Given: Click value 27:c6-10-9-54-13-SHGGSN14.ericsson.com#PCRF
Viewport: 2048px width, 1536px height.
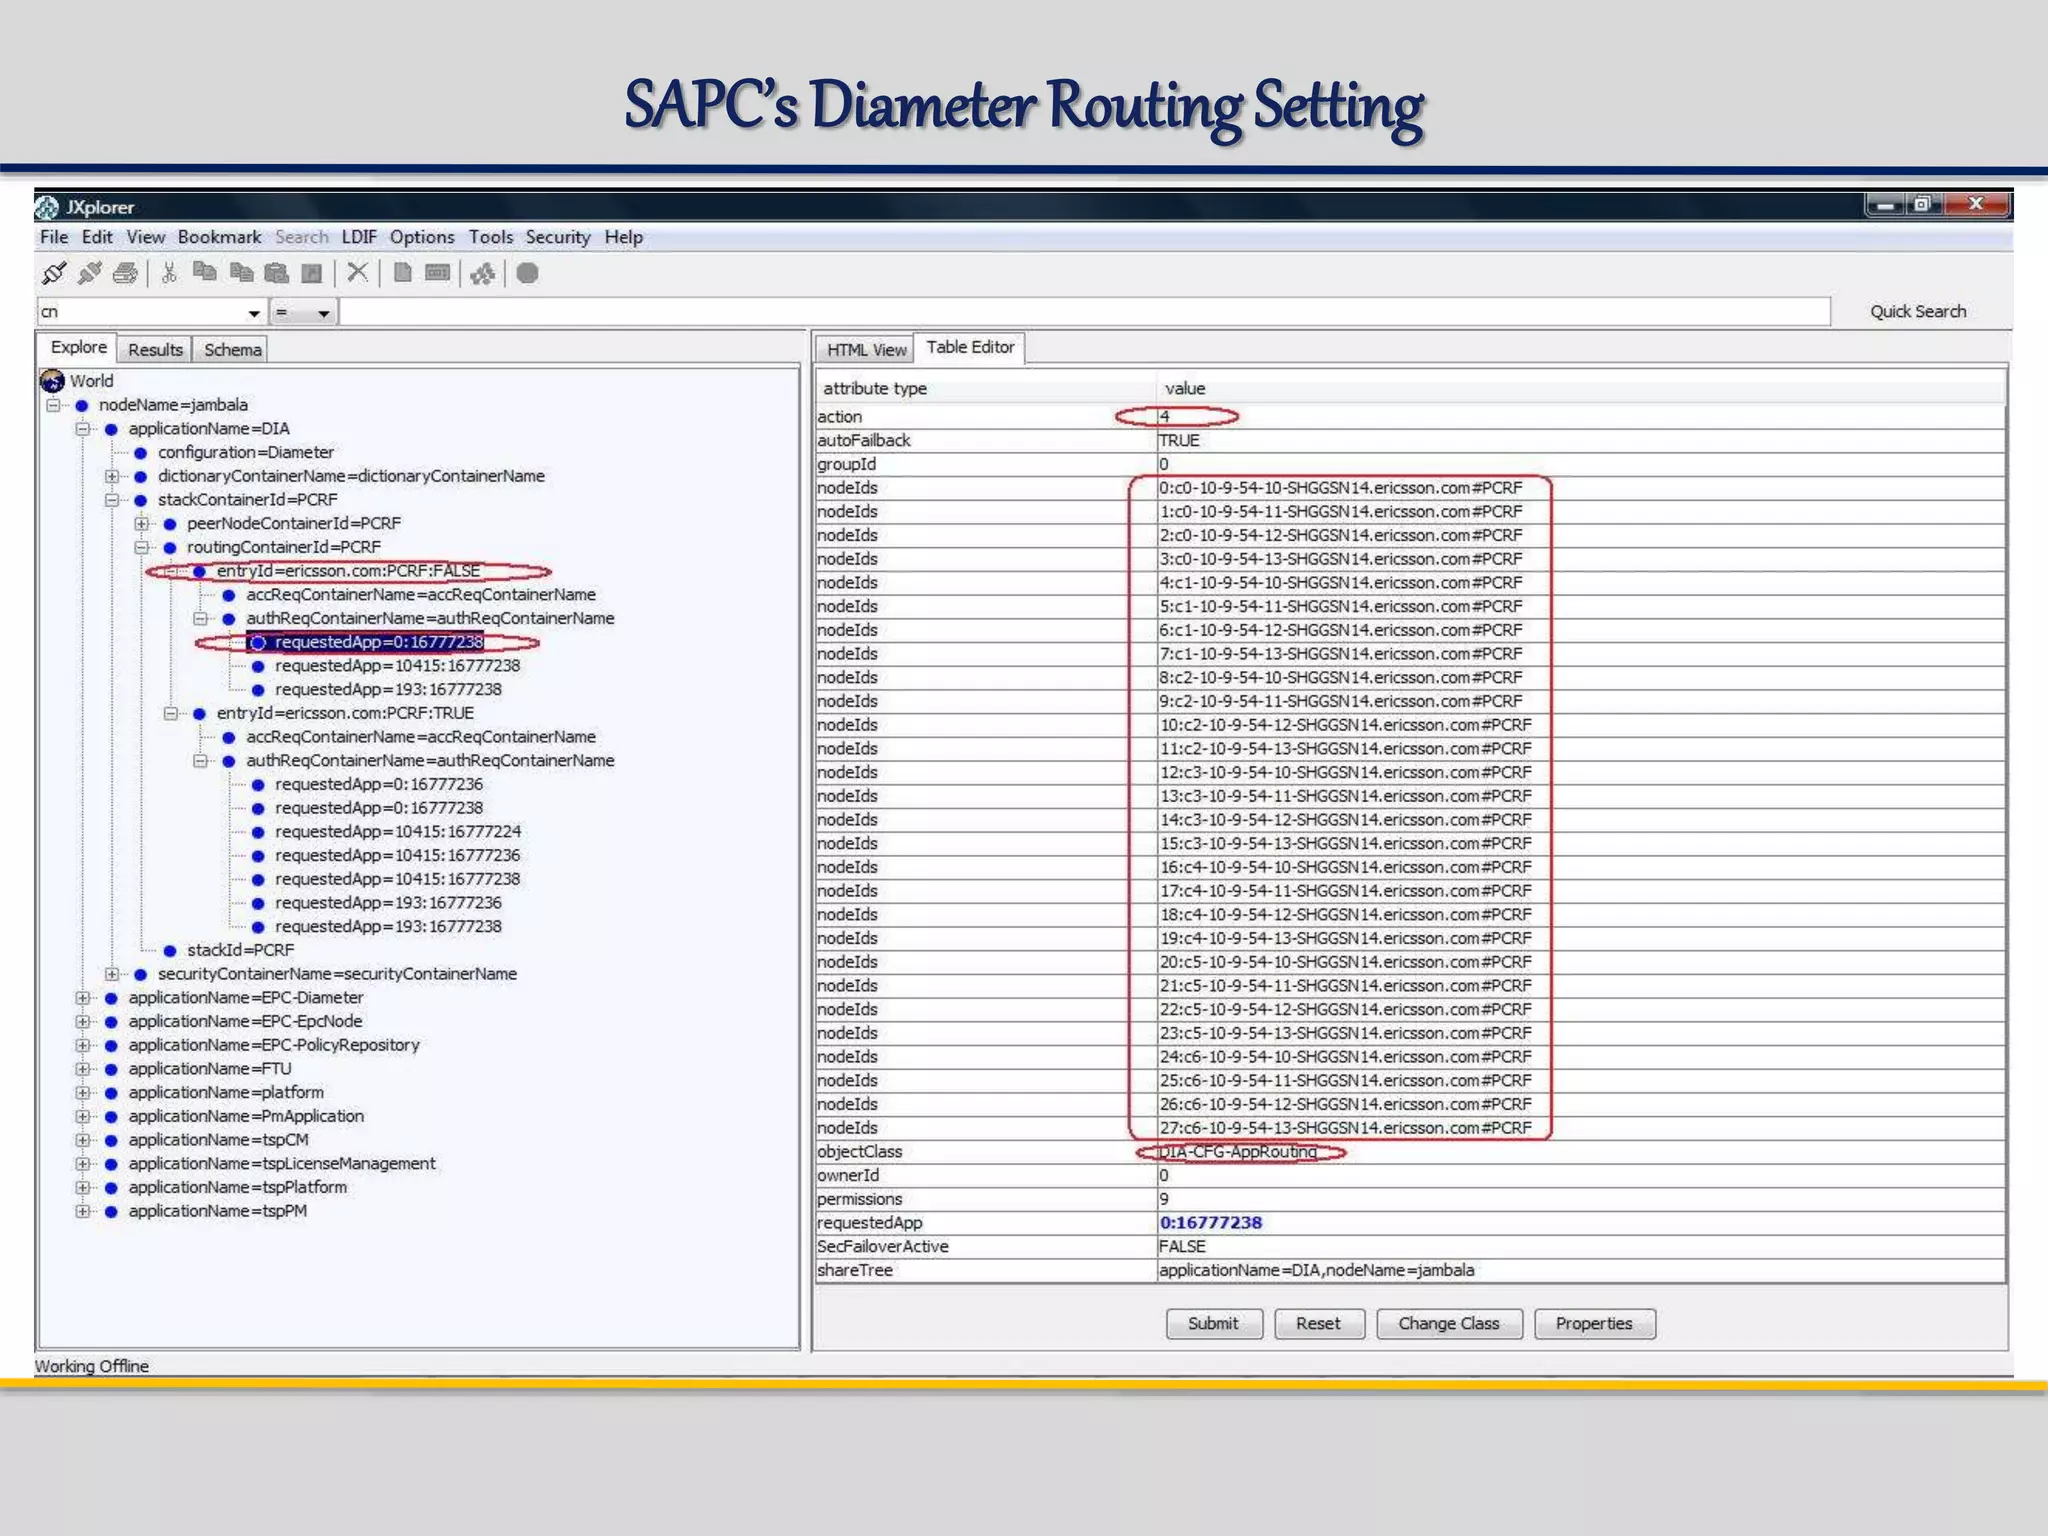Looking at the screenshot, I should coord(1345,1128).
